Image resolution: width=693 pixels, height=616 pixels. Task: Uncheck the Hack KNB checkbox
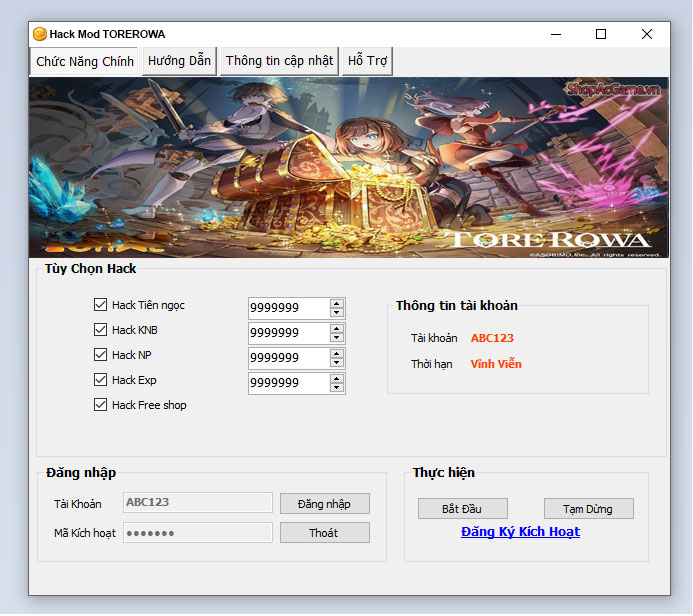[x=100, y=330]
